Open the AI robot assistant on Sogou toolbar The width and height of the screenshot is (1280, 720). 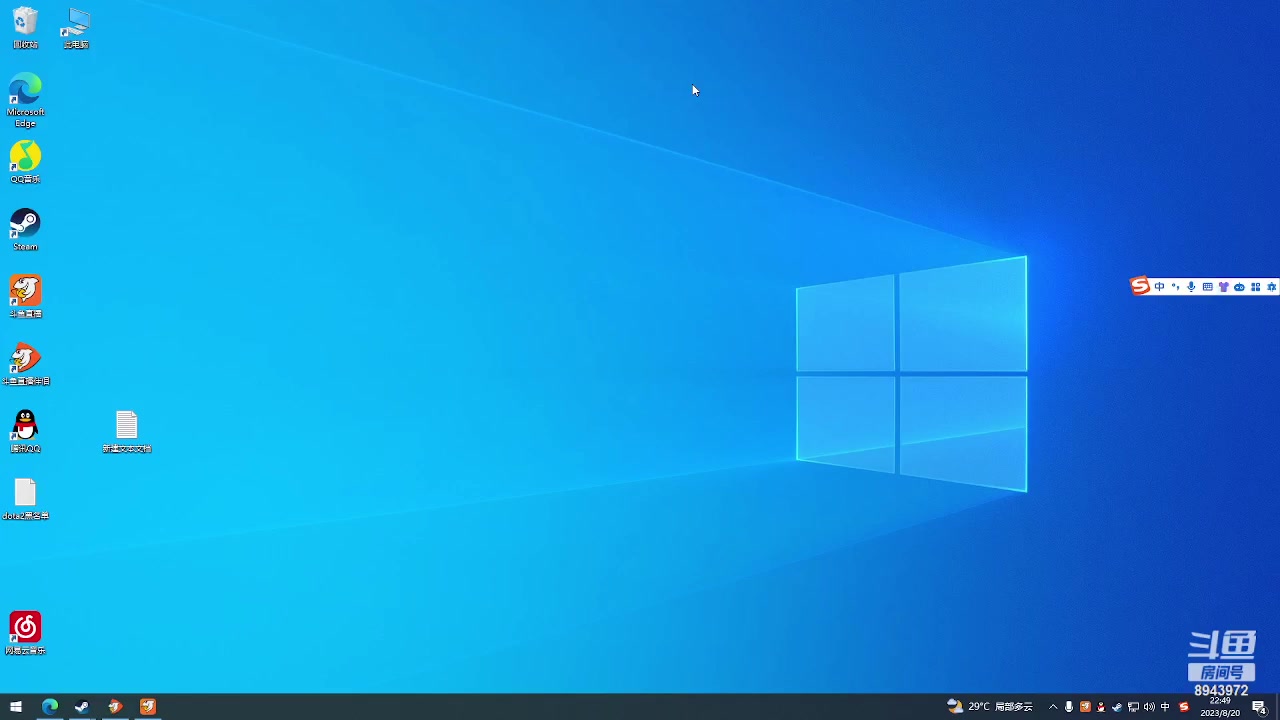coord(1239,287)
